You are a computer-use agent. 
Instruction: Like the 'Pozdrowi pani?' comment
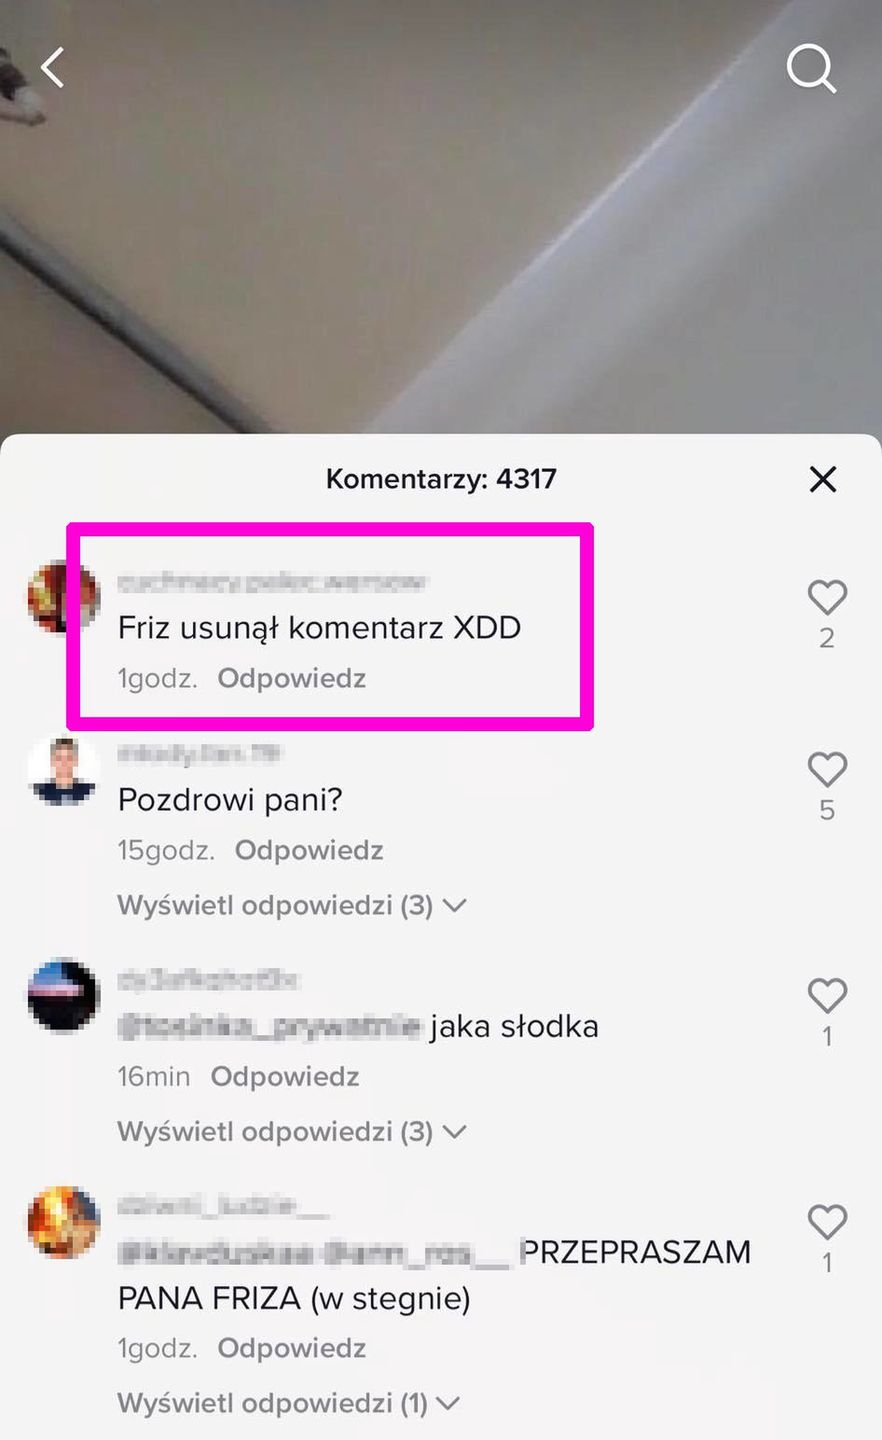tap(827, 770)
